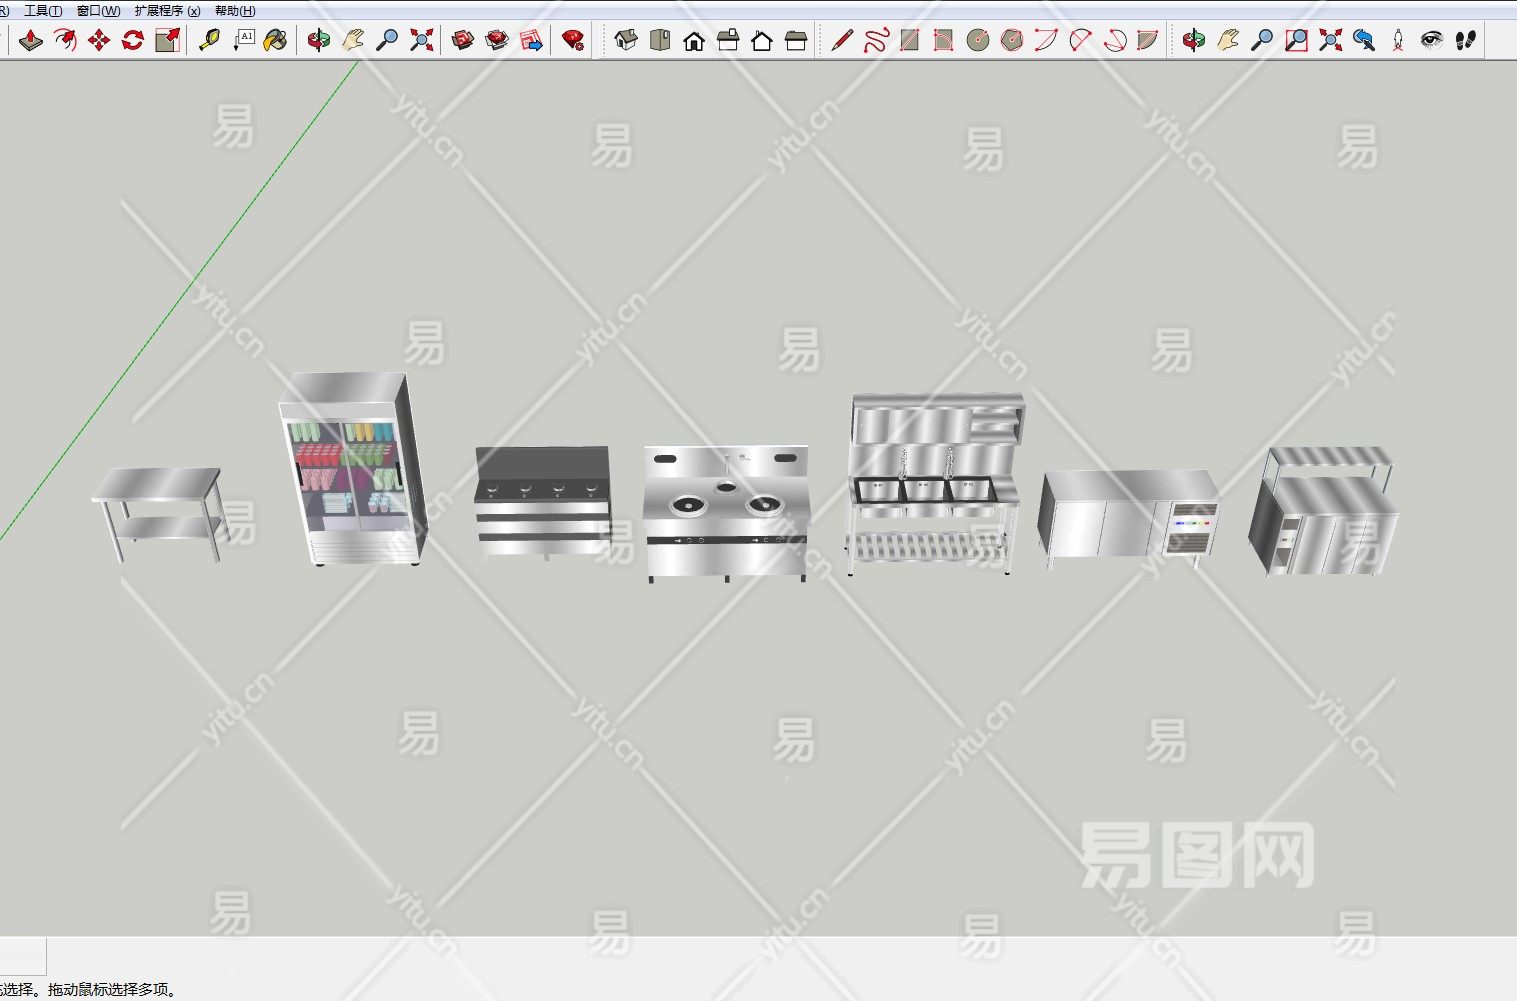Switch to Front view

click(694, 40)
